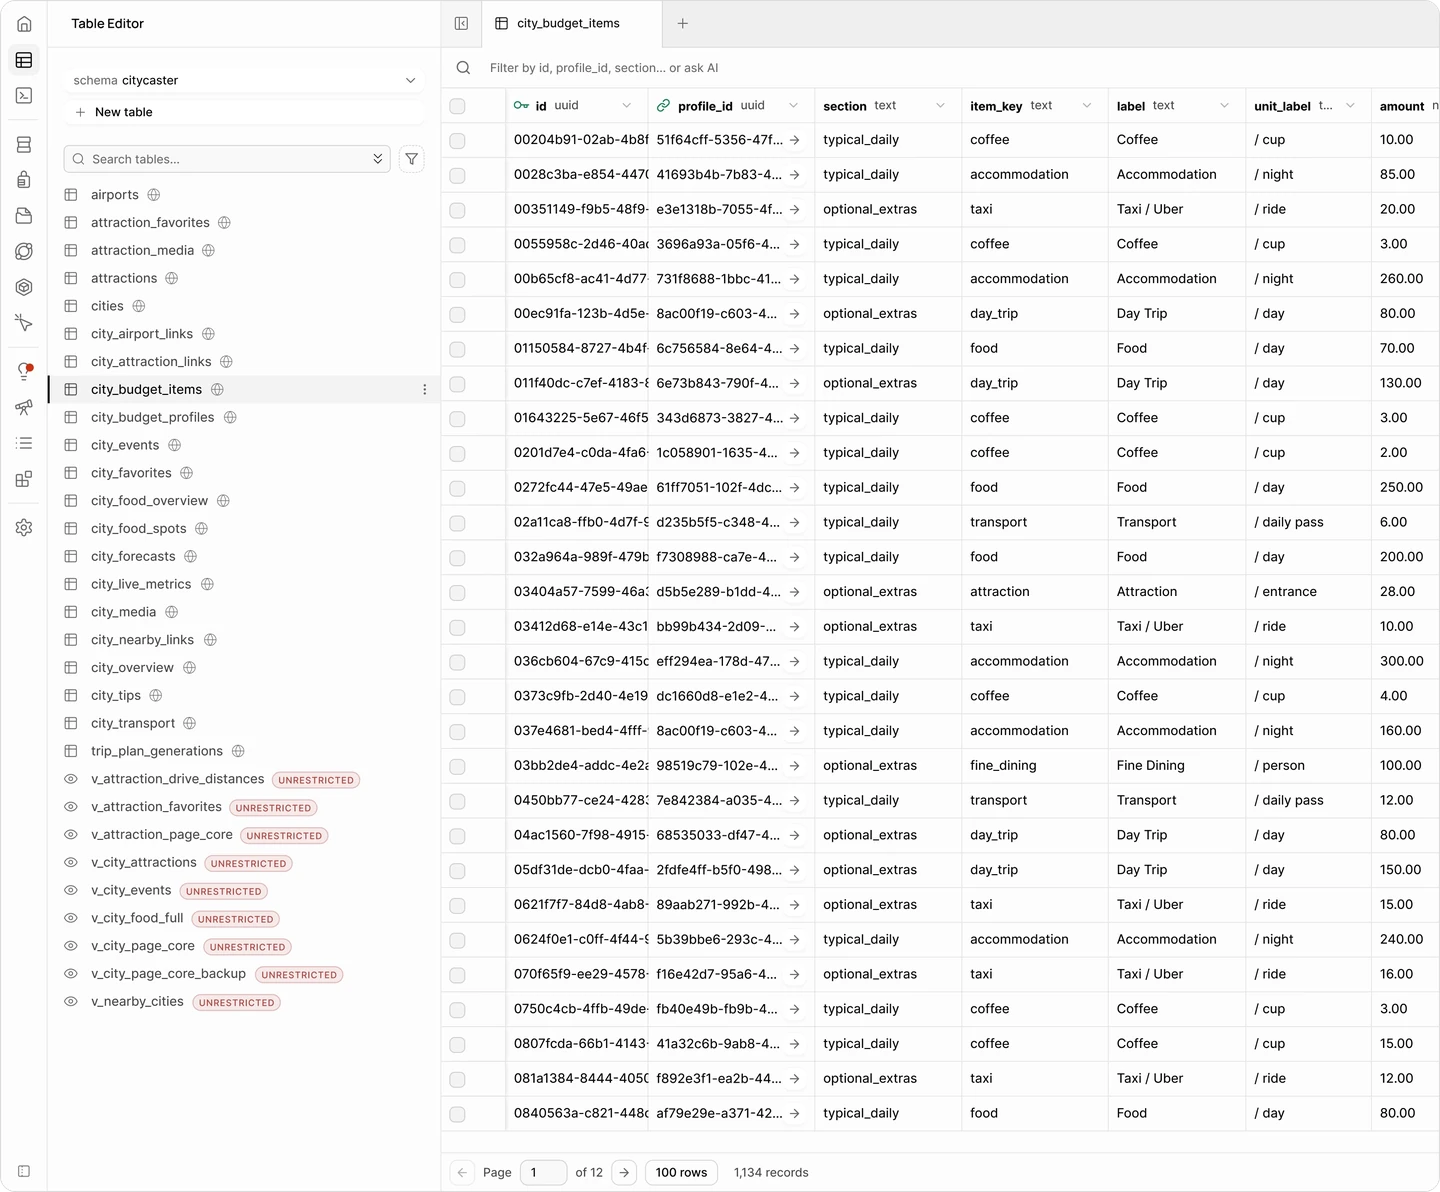The height and width of the screenshot is (1192, 1440).
Task: Open the schema citycaster dropdown
Action: [244, 80]
